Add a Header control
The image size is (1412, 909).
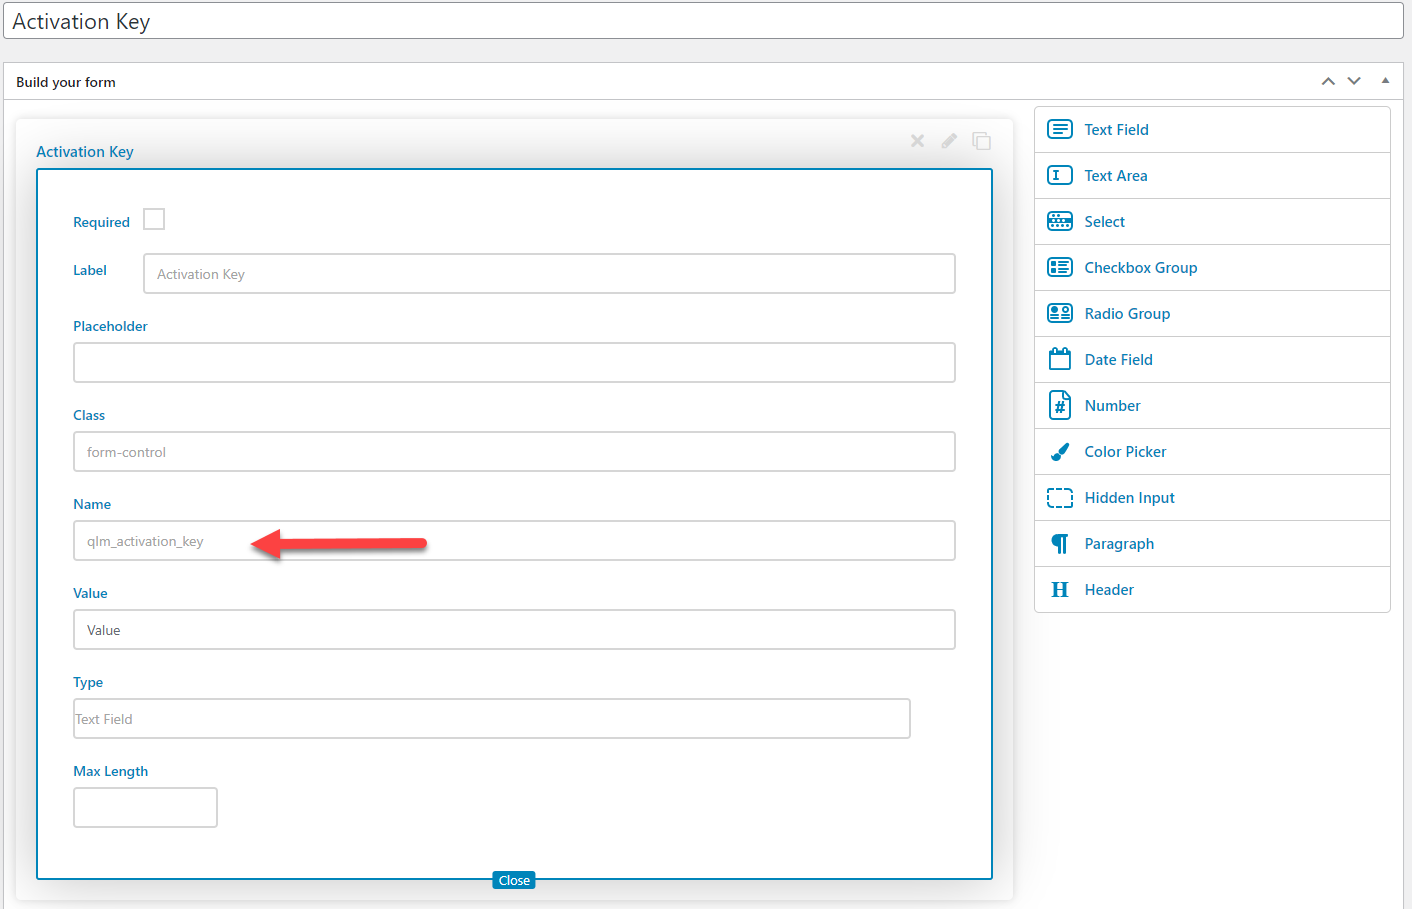[1212, 589]
